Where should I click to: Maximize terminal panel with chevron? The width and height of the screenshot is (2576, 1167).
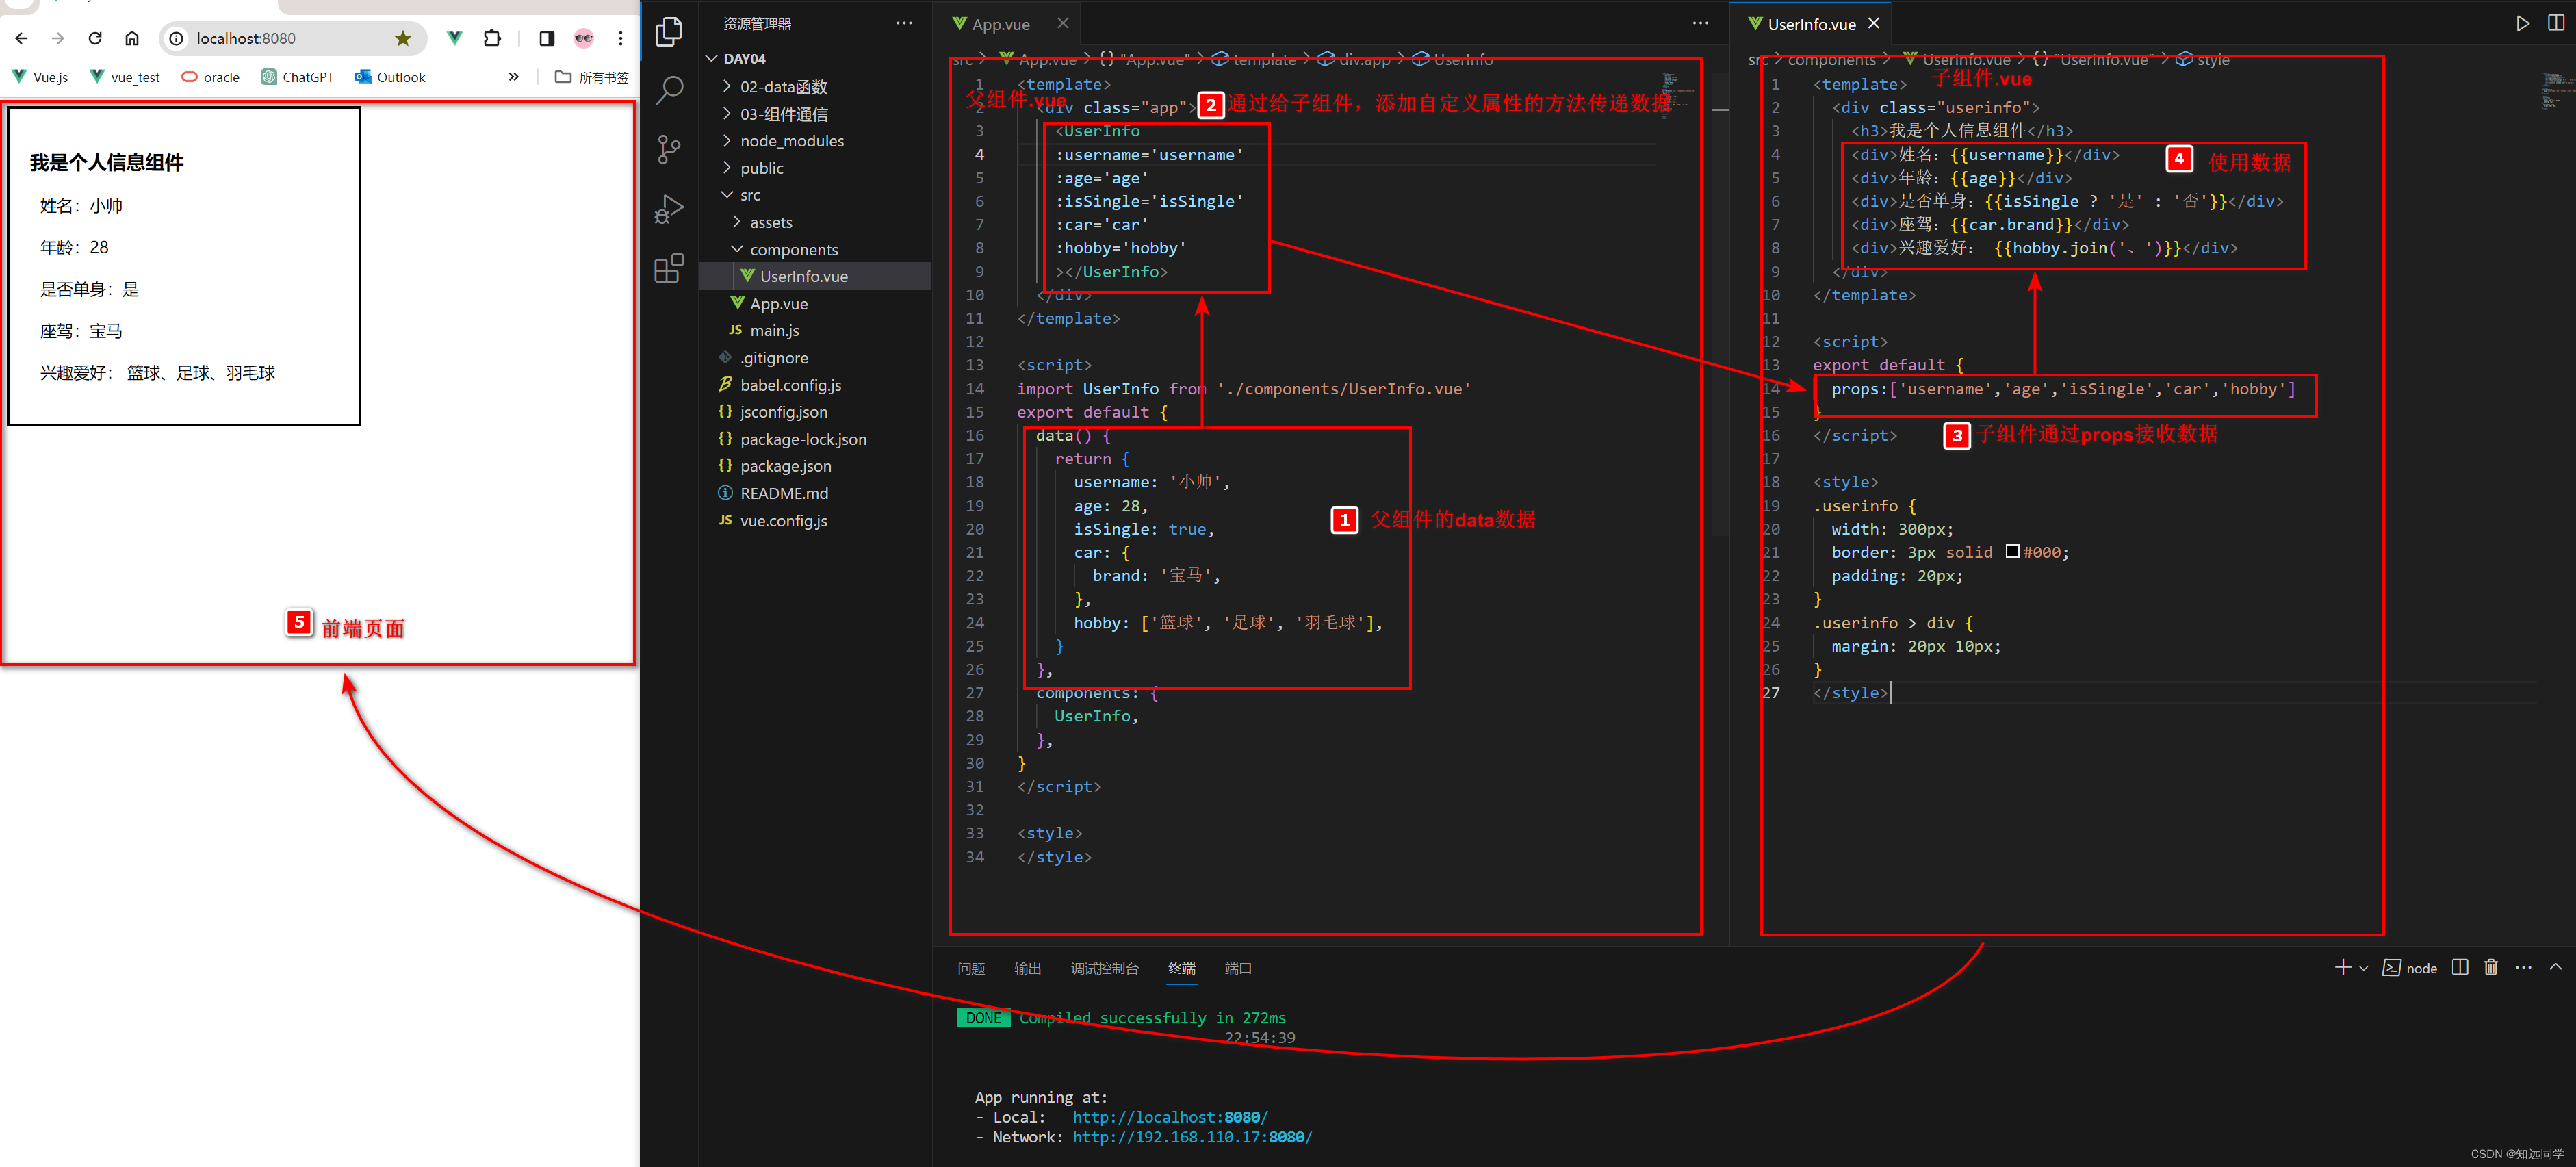point(2556,967)
